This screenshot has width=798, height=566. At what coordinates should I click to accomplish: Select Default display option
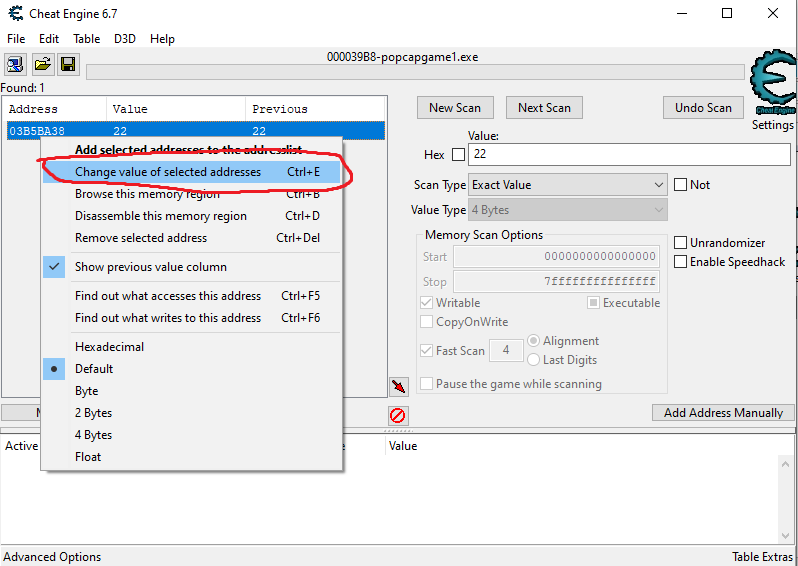click(191, 369)
